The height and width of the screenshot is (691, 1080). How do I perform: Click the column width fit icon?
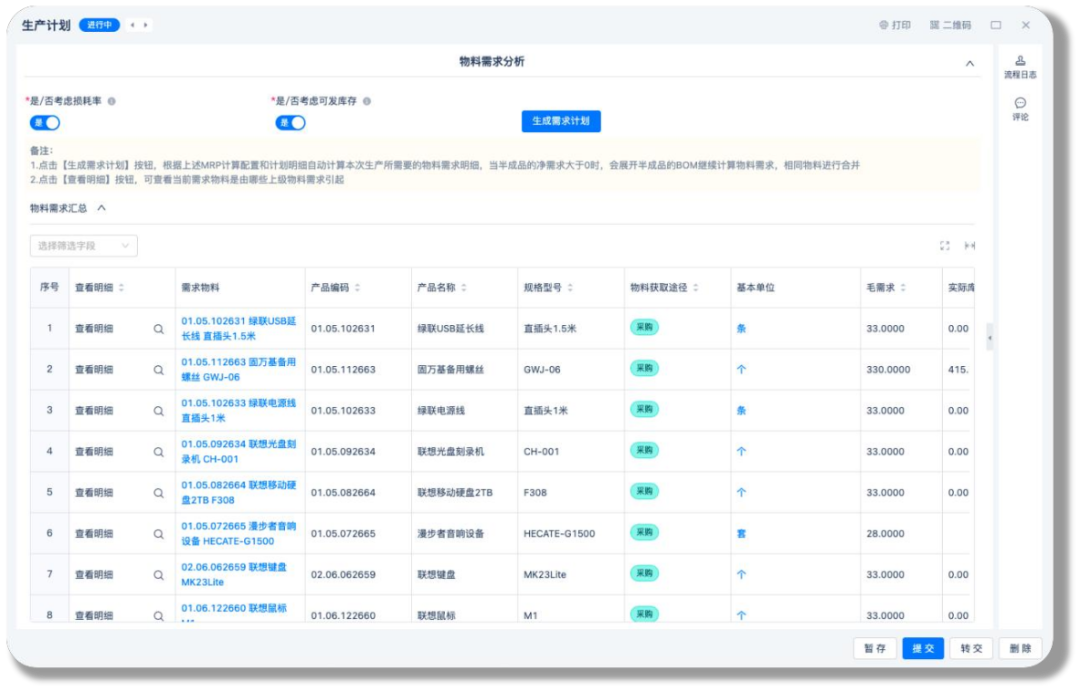[970, 246]
